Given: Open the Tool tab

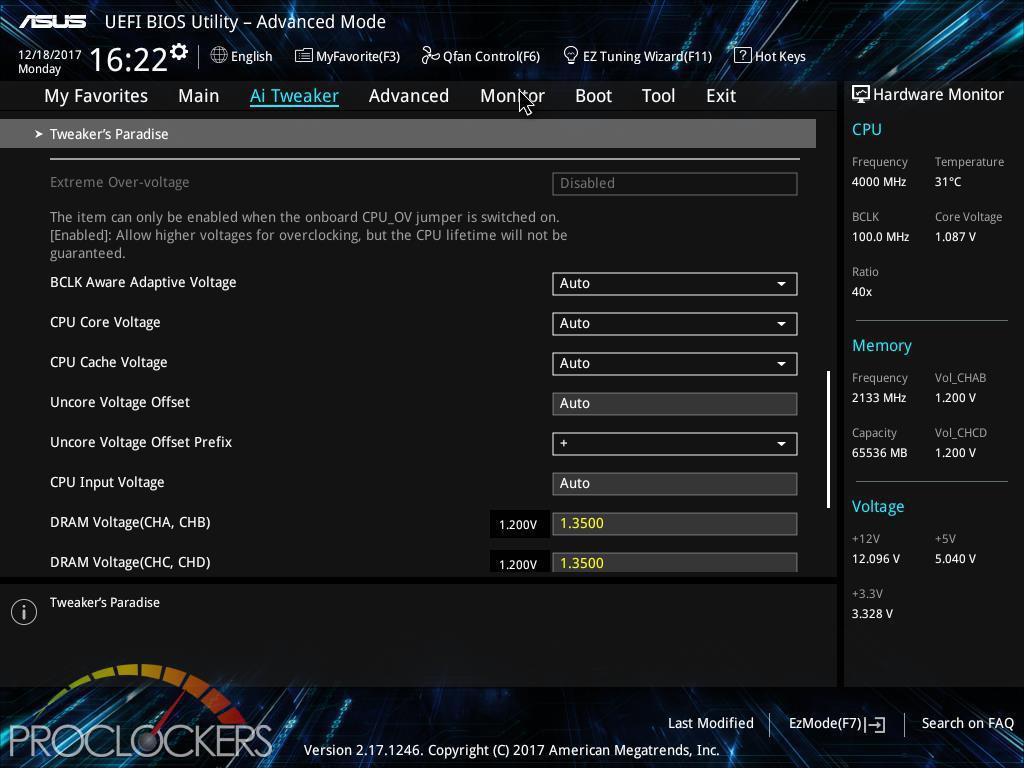Looking at the screenshot, I should 658,96.
